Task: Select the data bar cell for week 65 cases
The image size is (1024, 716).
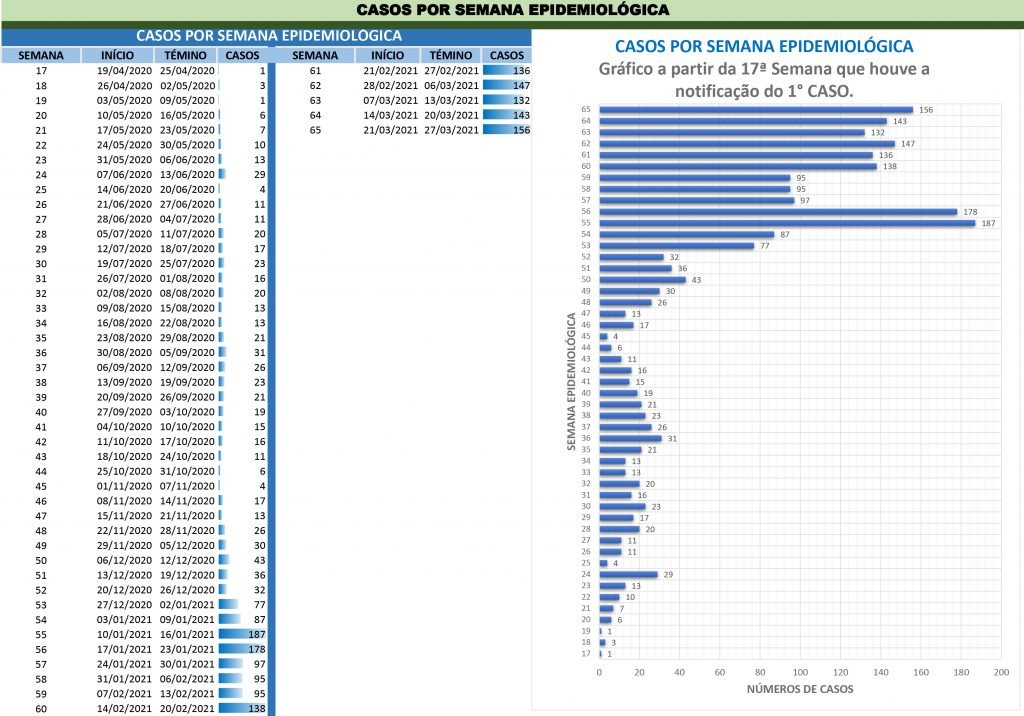Action: pyautogui.click(x=507, y=130)
